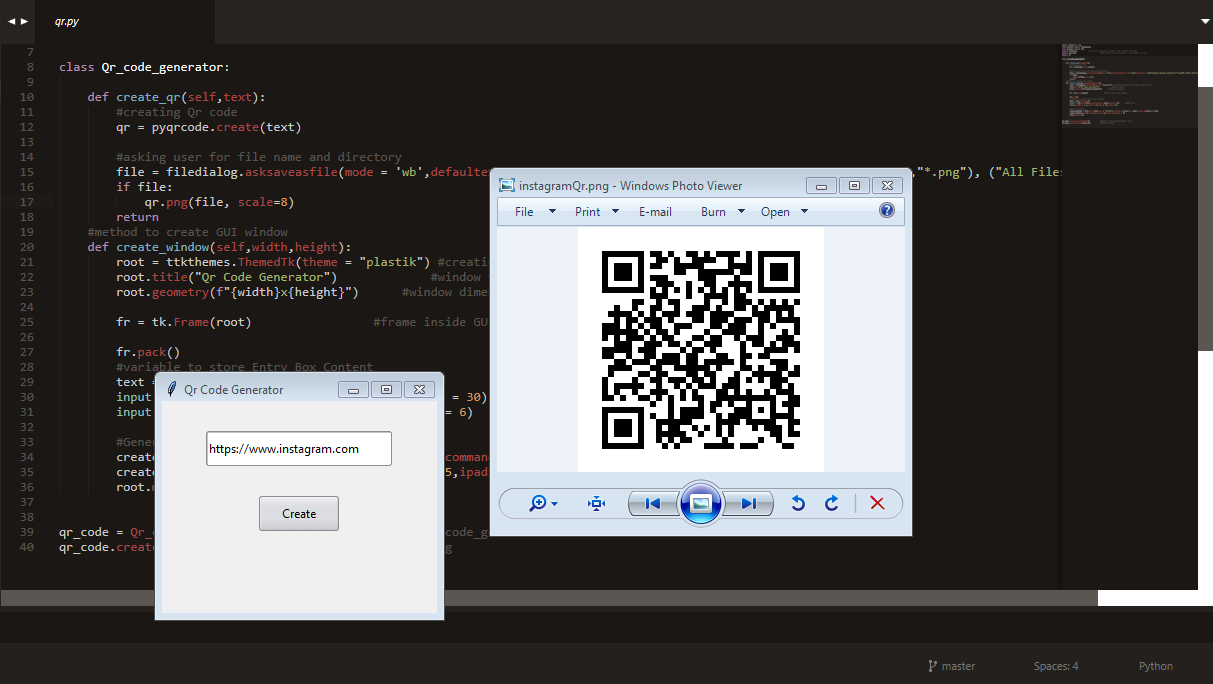Click the Create button
The image size is (1213, 684).
tap(299, 513)
